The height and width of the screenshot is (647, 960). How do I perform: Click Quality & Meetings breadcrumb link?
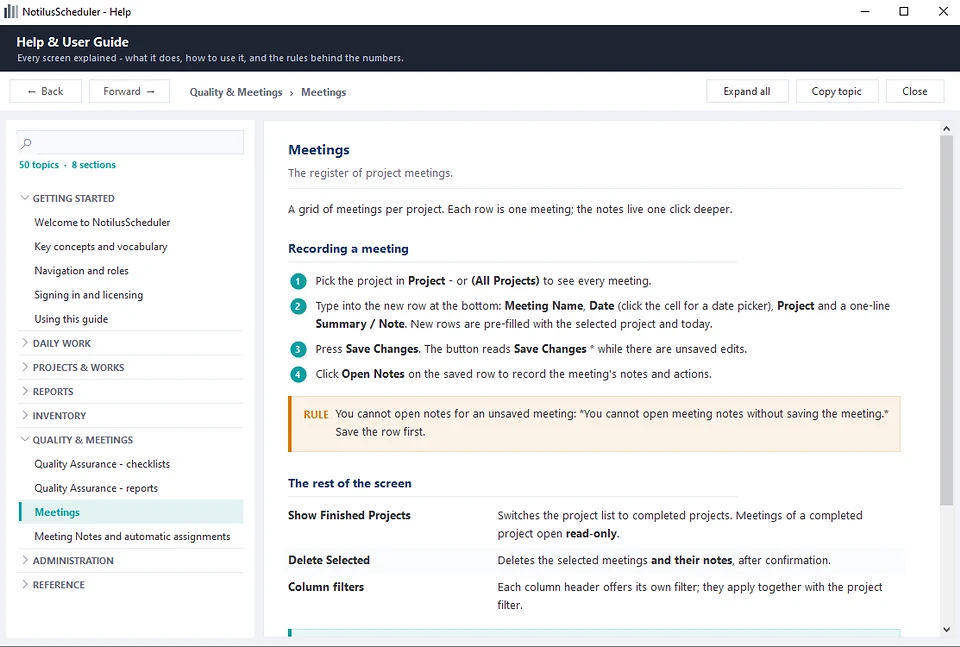click(x=236, y=92)
